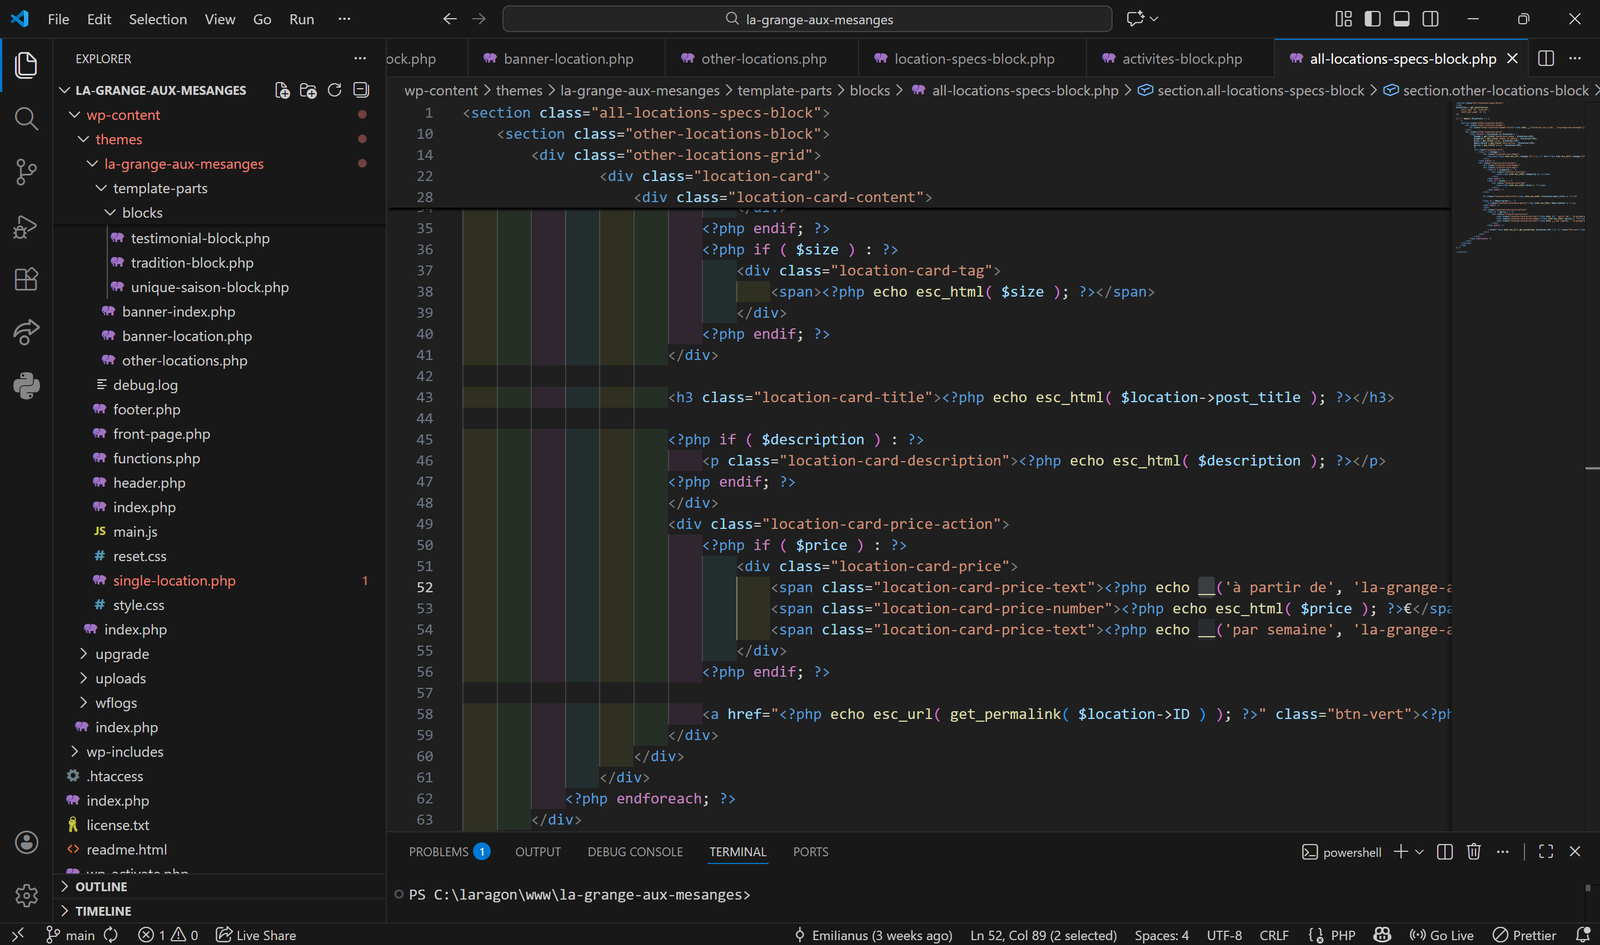The width and height of the screenshot is (1600, 945).
Task: Click Go Live in status bar
Action: (x=1441, y=935)
